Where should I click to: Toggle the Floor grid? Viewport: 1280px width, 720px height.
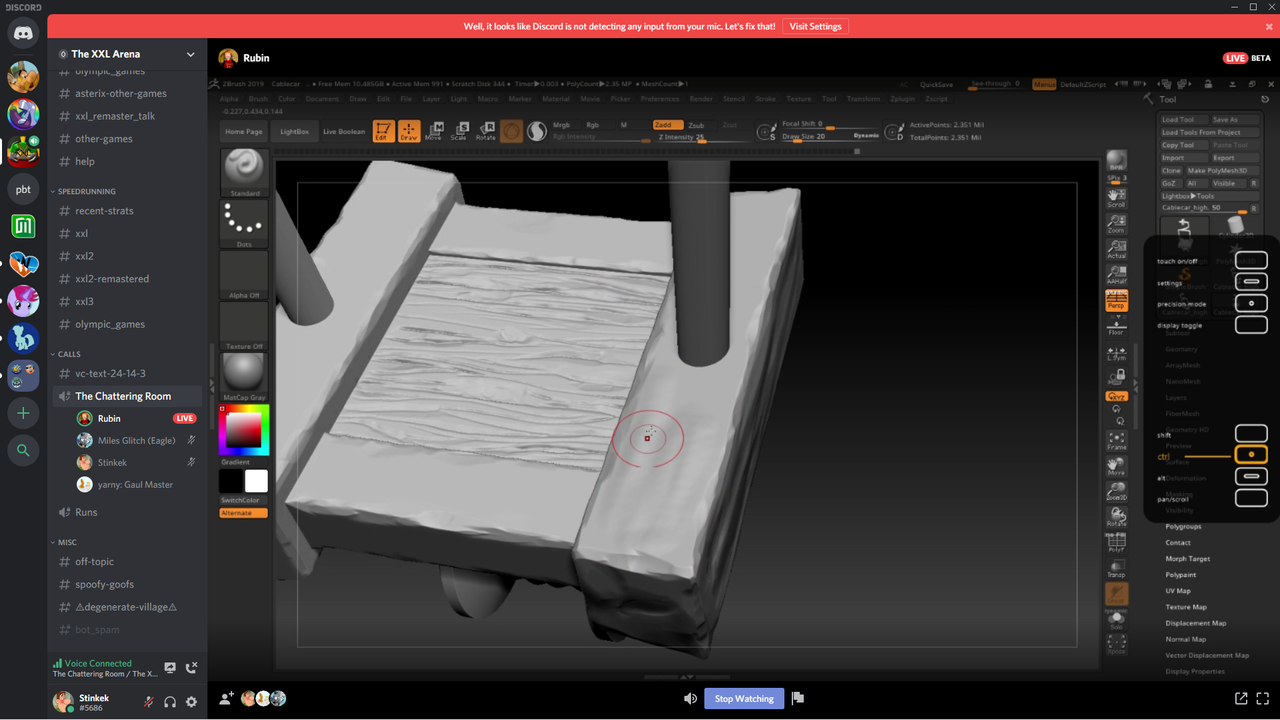[1117, 326]
